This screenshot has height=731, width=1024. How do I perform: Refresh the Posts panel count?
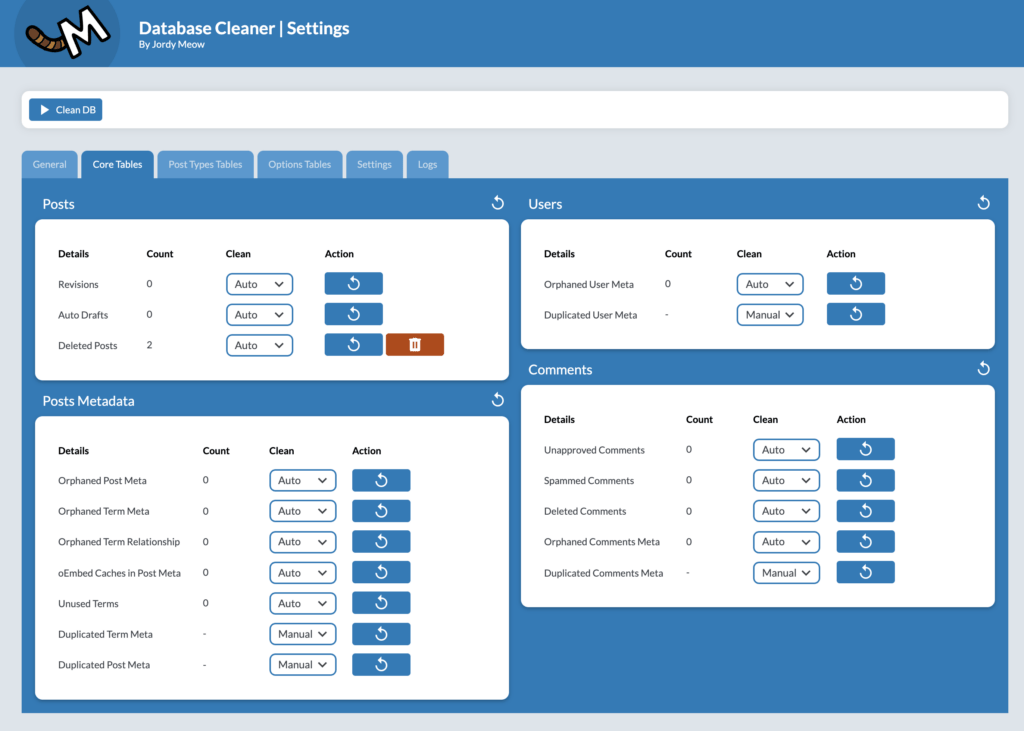(x=497, y=203)
